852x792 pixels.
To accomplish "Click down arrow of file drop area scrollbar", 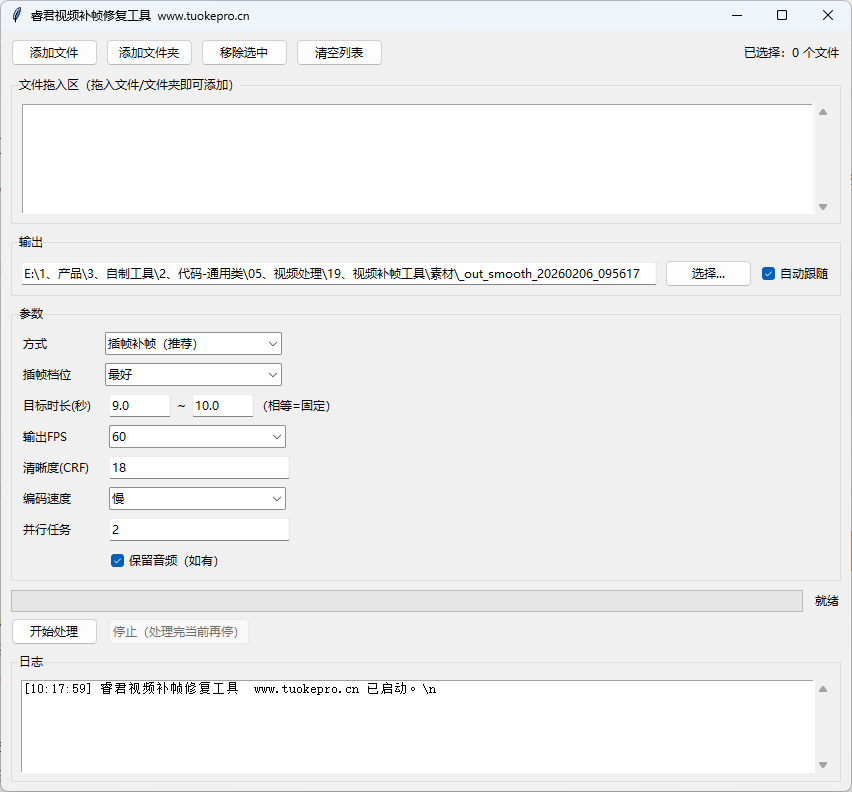I will point(823,207).
